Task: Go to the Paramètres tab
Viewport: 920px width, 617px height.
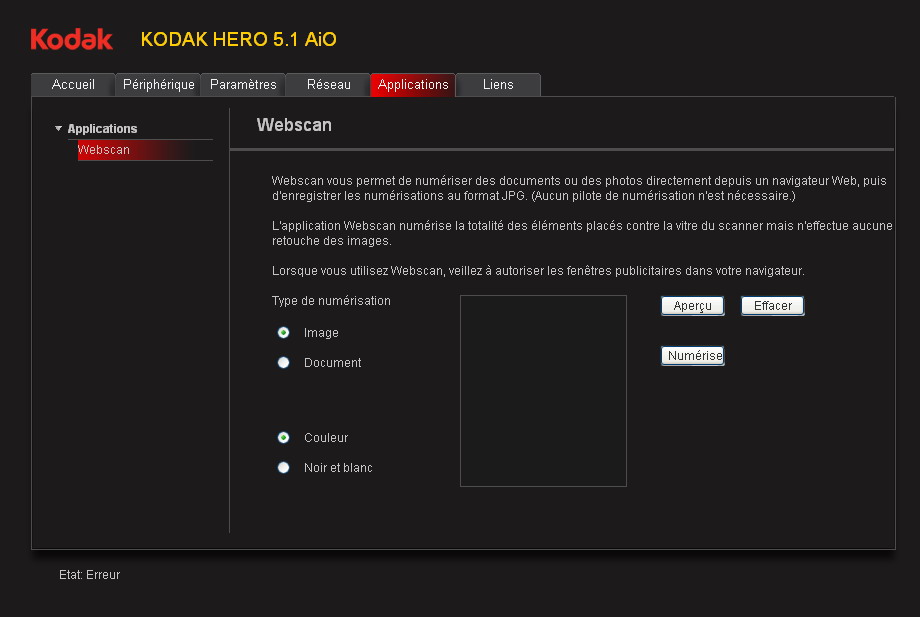Action: pos(243,85)
